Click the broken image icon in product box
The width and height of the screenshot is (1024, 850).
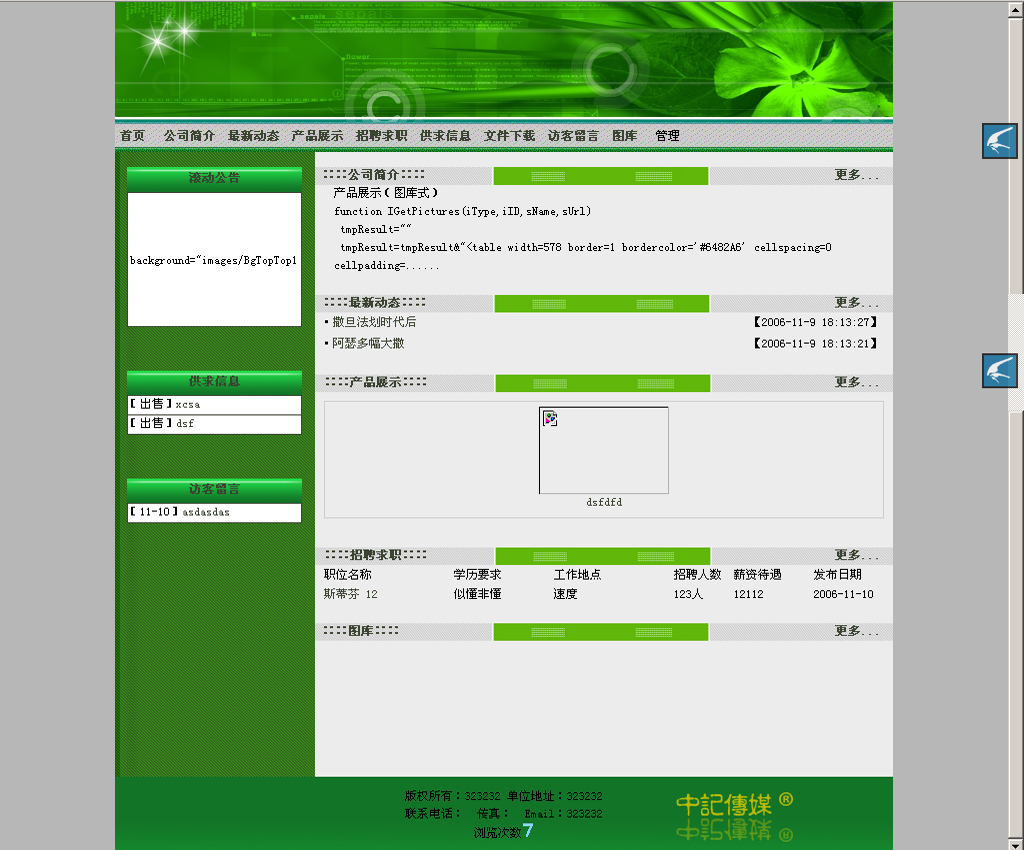tap(550, 419)
